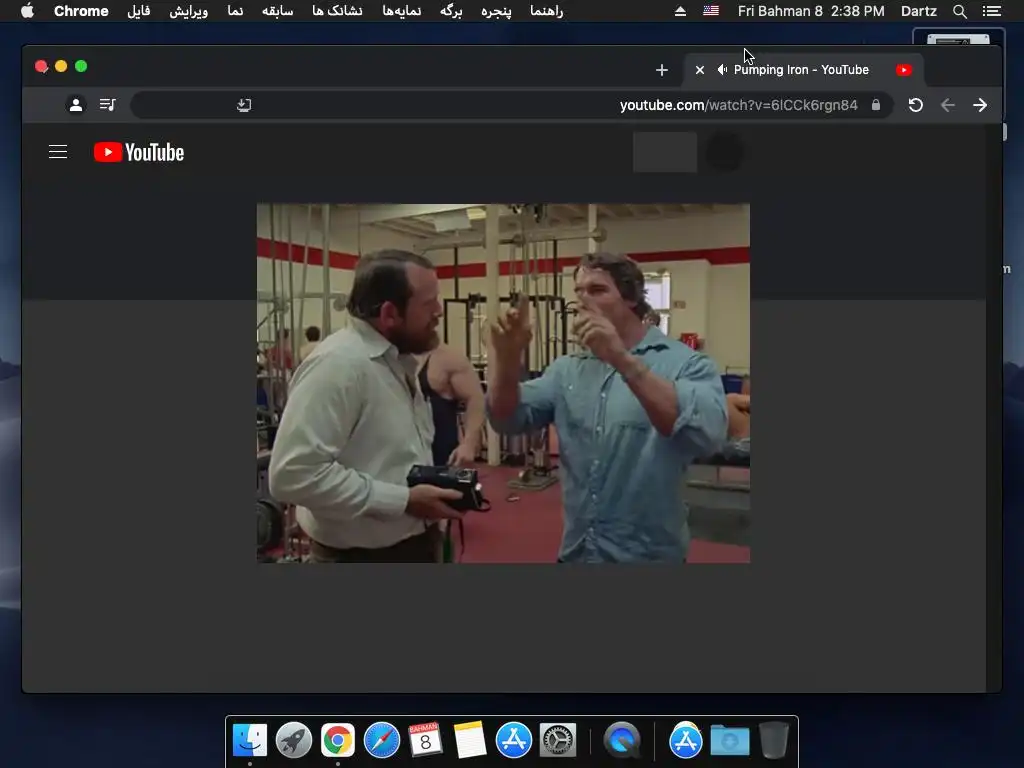
Task: Open the نشانک ها menu
Action: point(337,11)
